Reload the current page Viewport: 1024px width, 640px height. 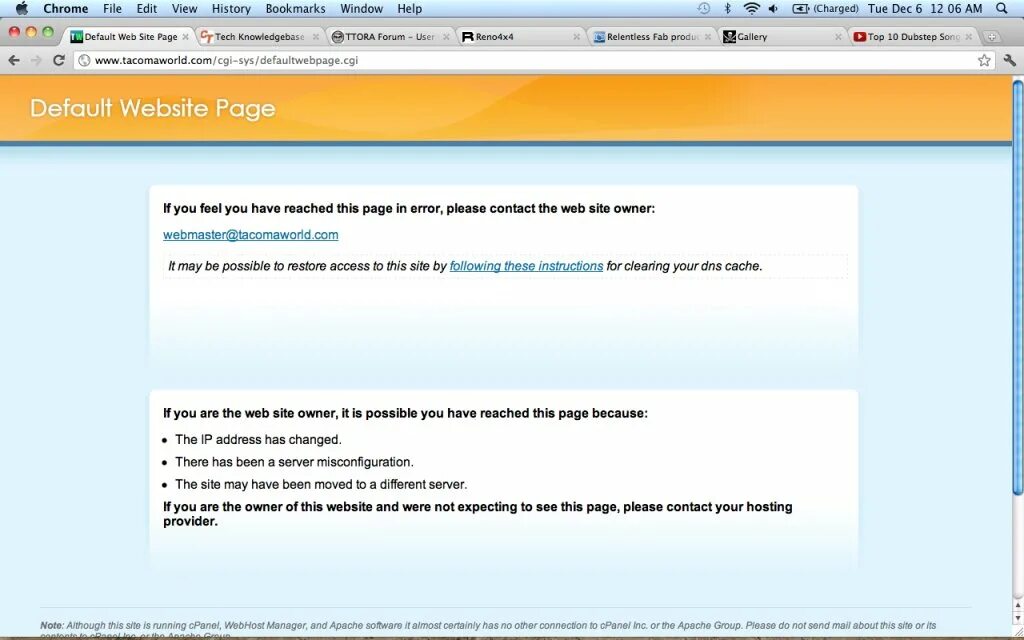[x=59, y=60]
